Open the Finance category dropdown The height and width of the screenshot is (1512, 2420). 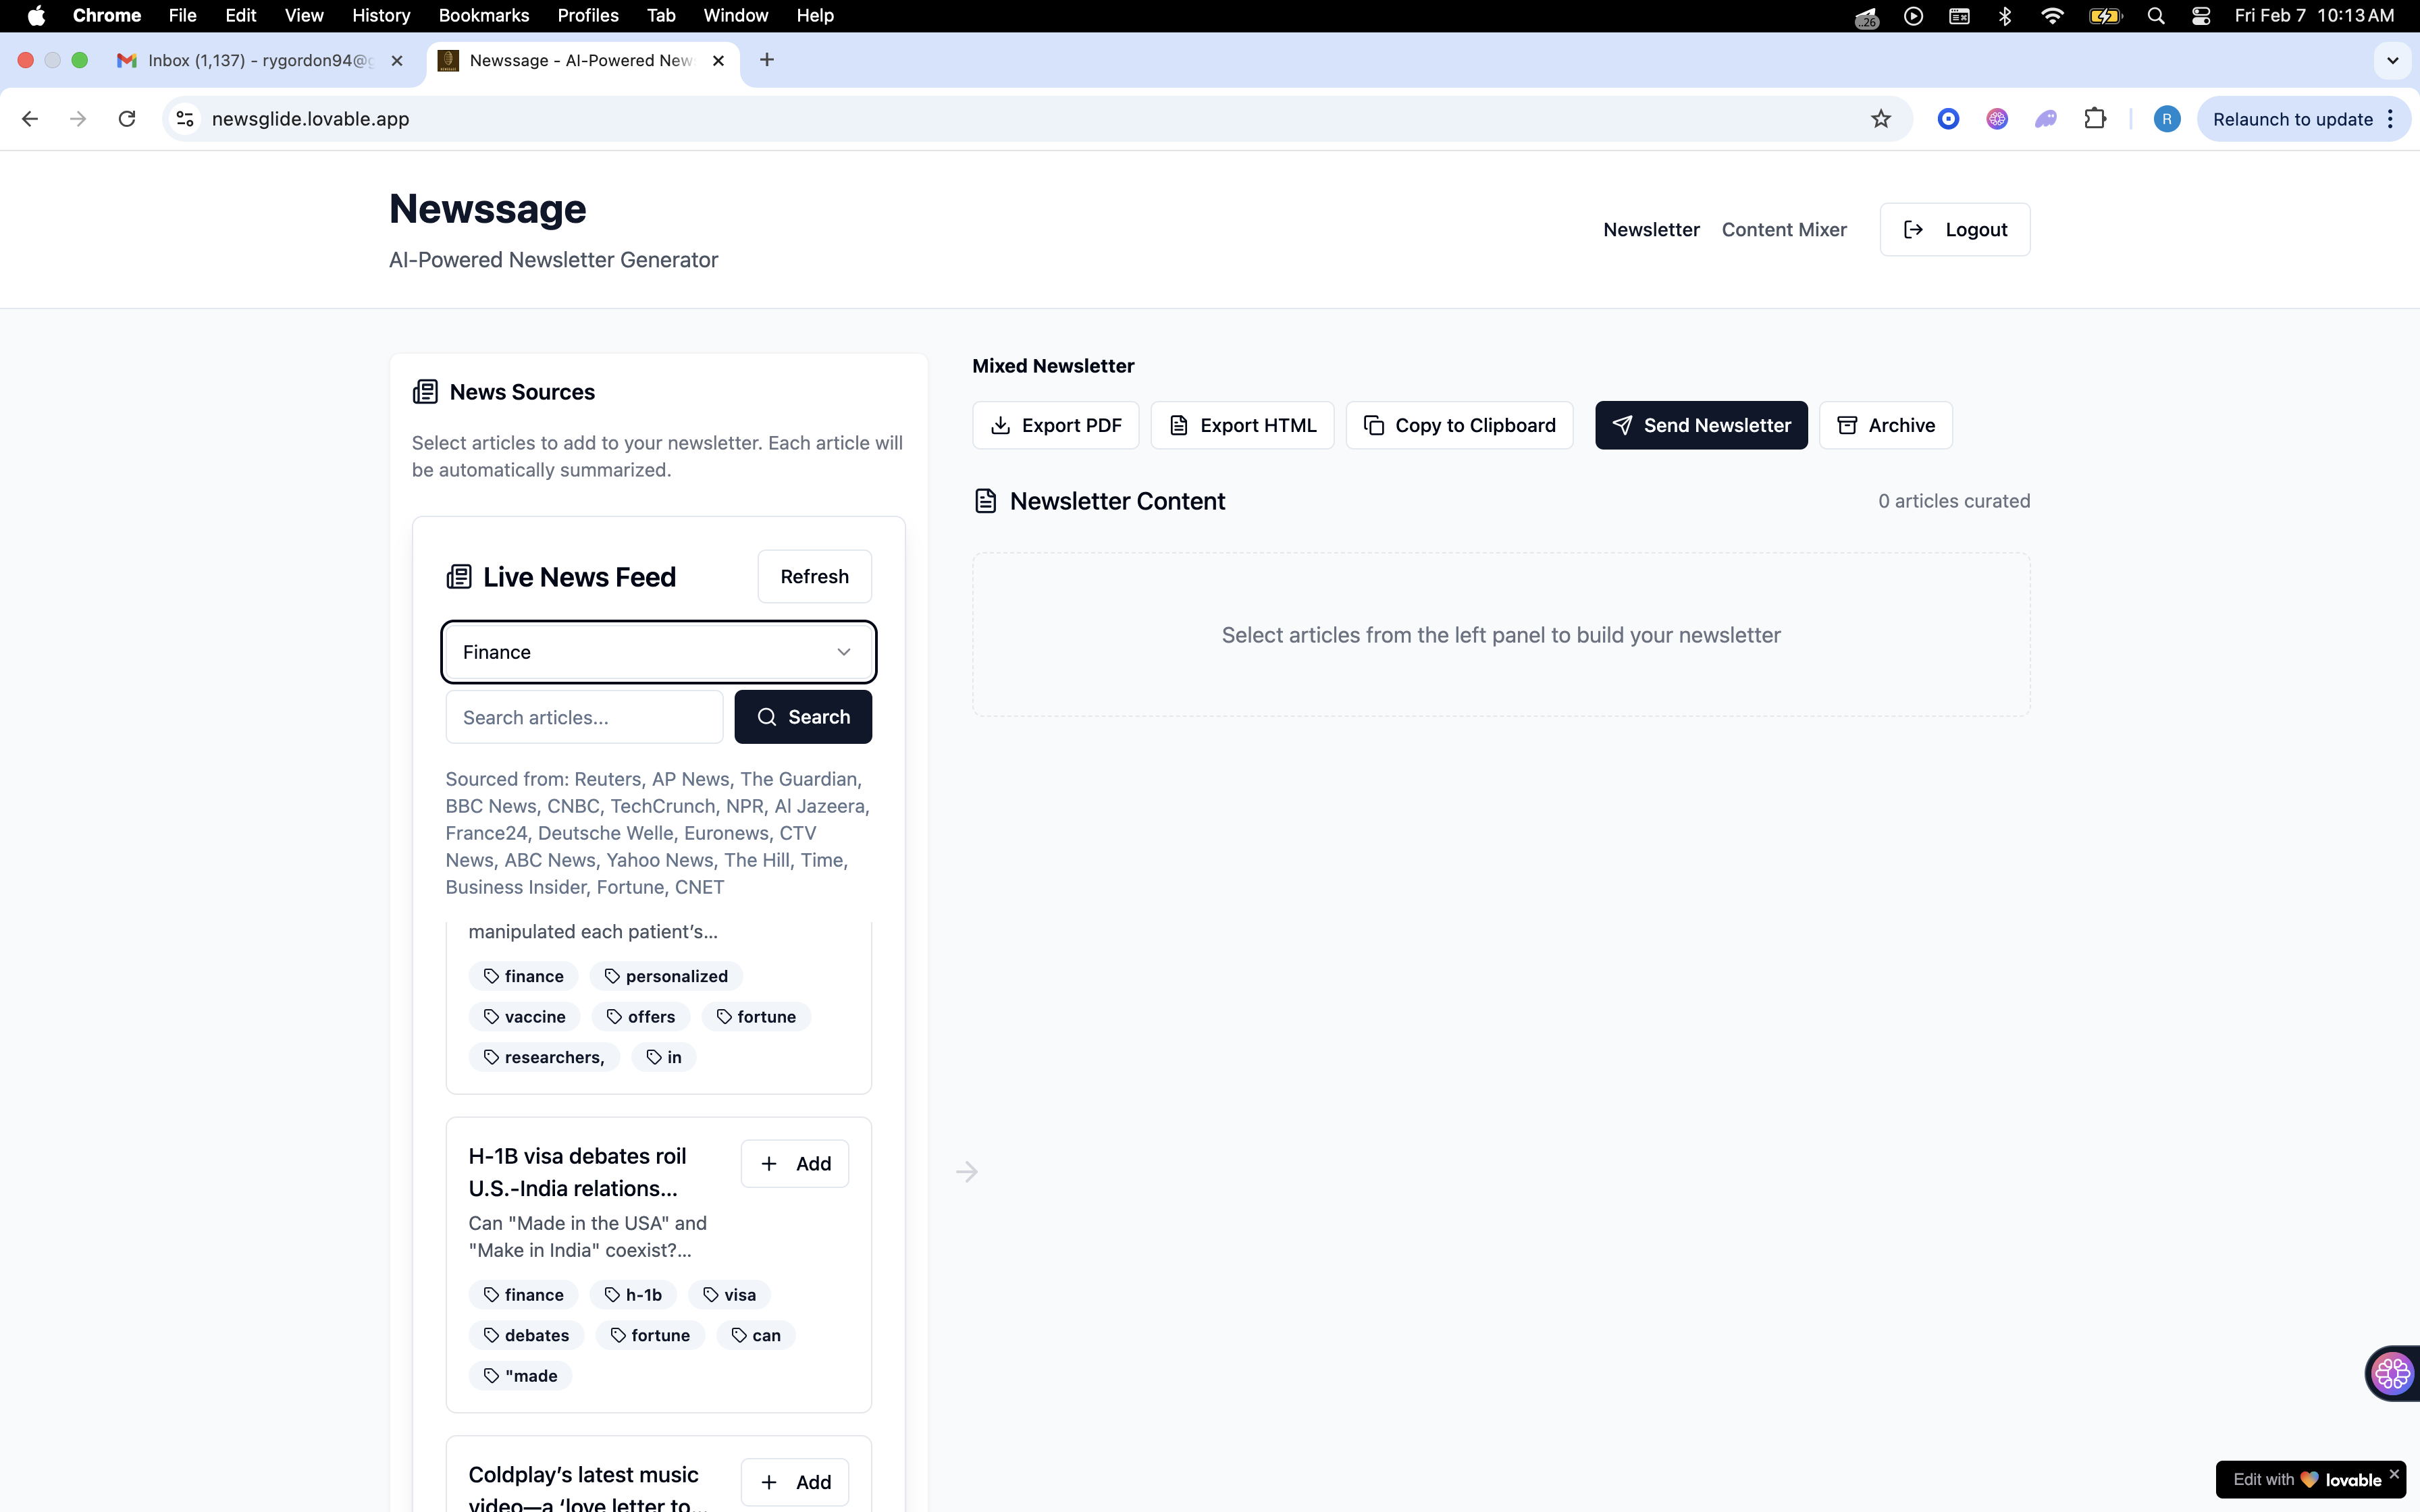click(659, 652)
